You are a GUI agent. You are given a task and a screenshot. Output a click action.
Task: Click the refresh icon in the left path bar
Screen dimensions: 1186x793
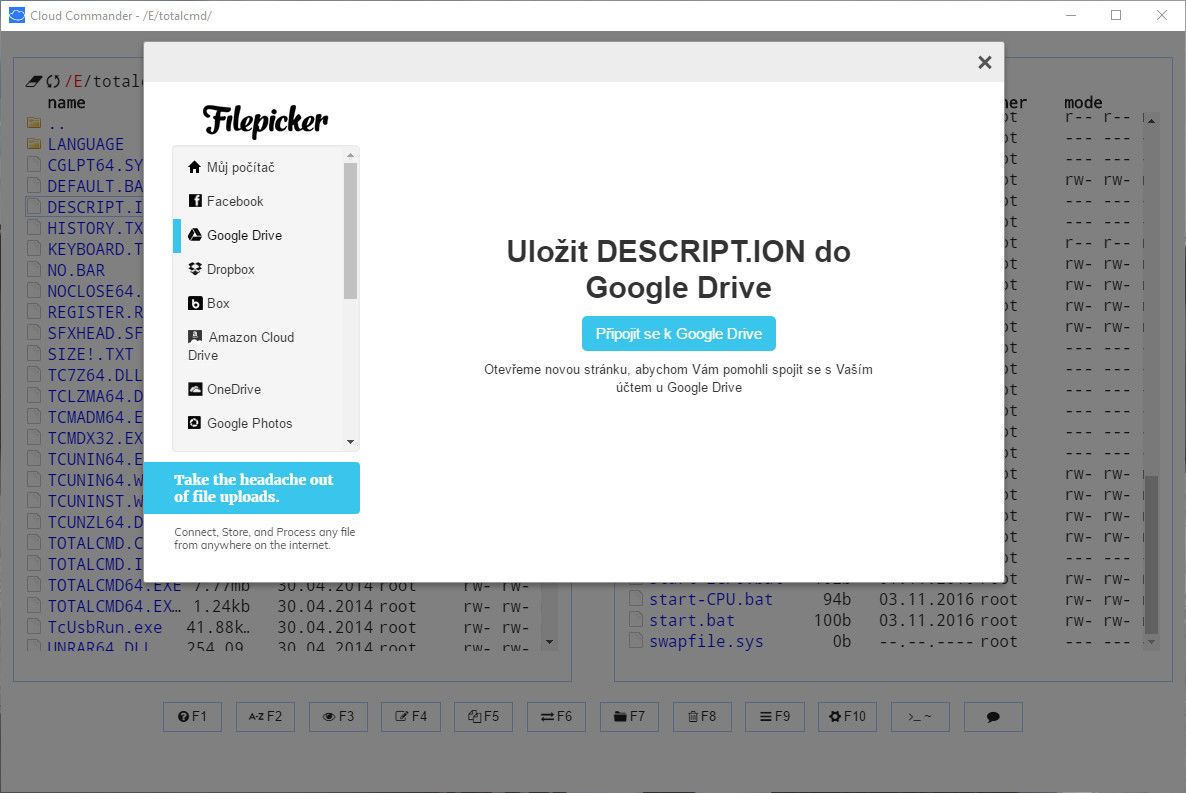[53, 81]
